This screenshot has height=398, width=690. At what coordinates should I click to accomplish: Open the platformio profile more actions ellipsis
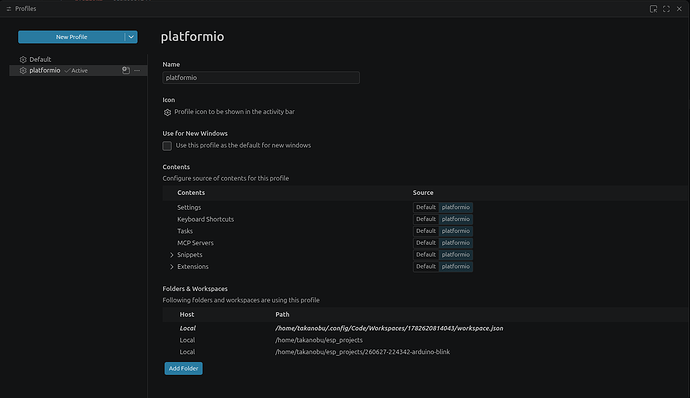coord(137,70)
